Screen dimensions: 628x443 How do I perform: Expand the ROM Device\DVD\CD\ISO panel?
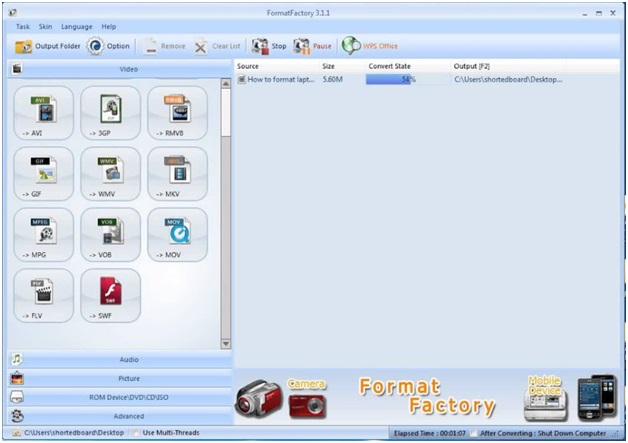point(120,397)
